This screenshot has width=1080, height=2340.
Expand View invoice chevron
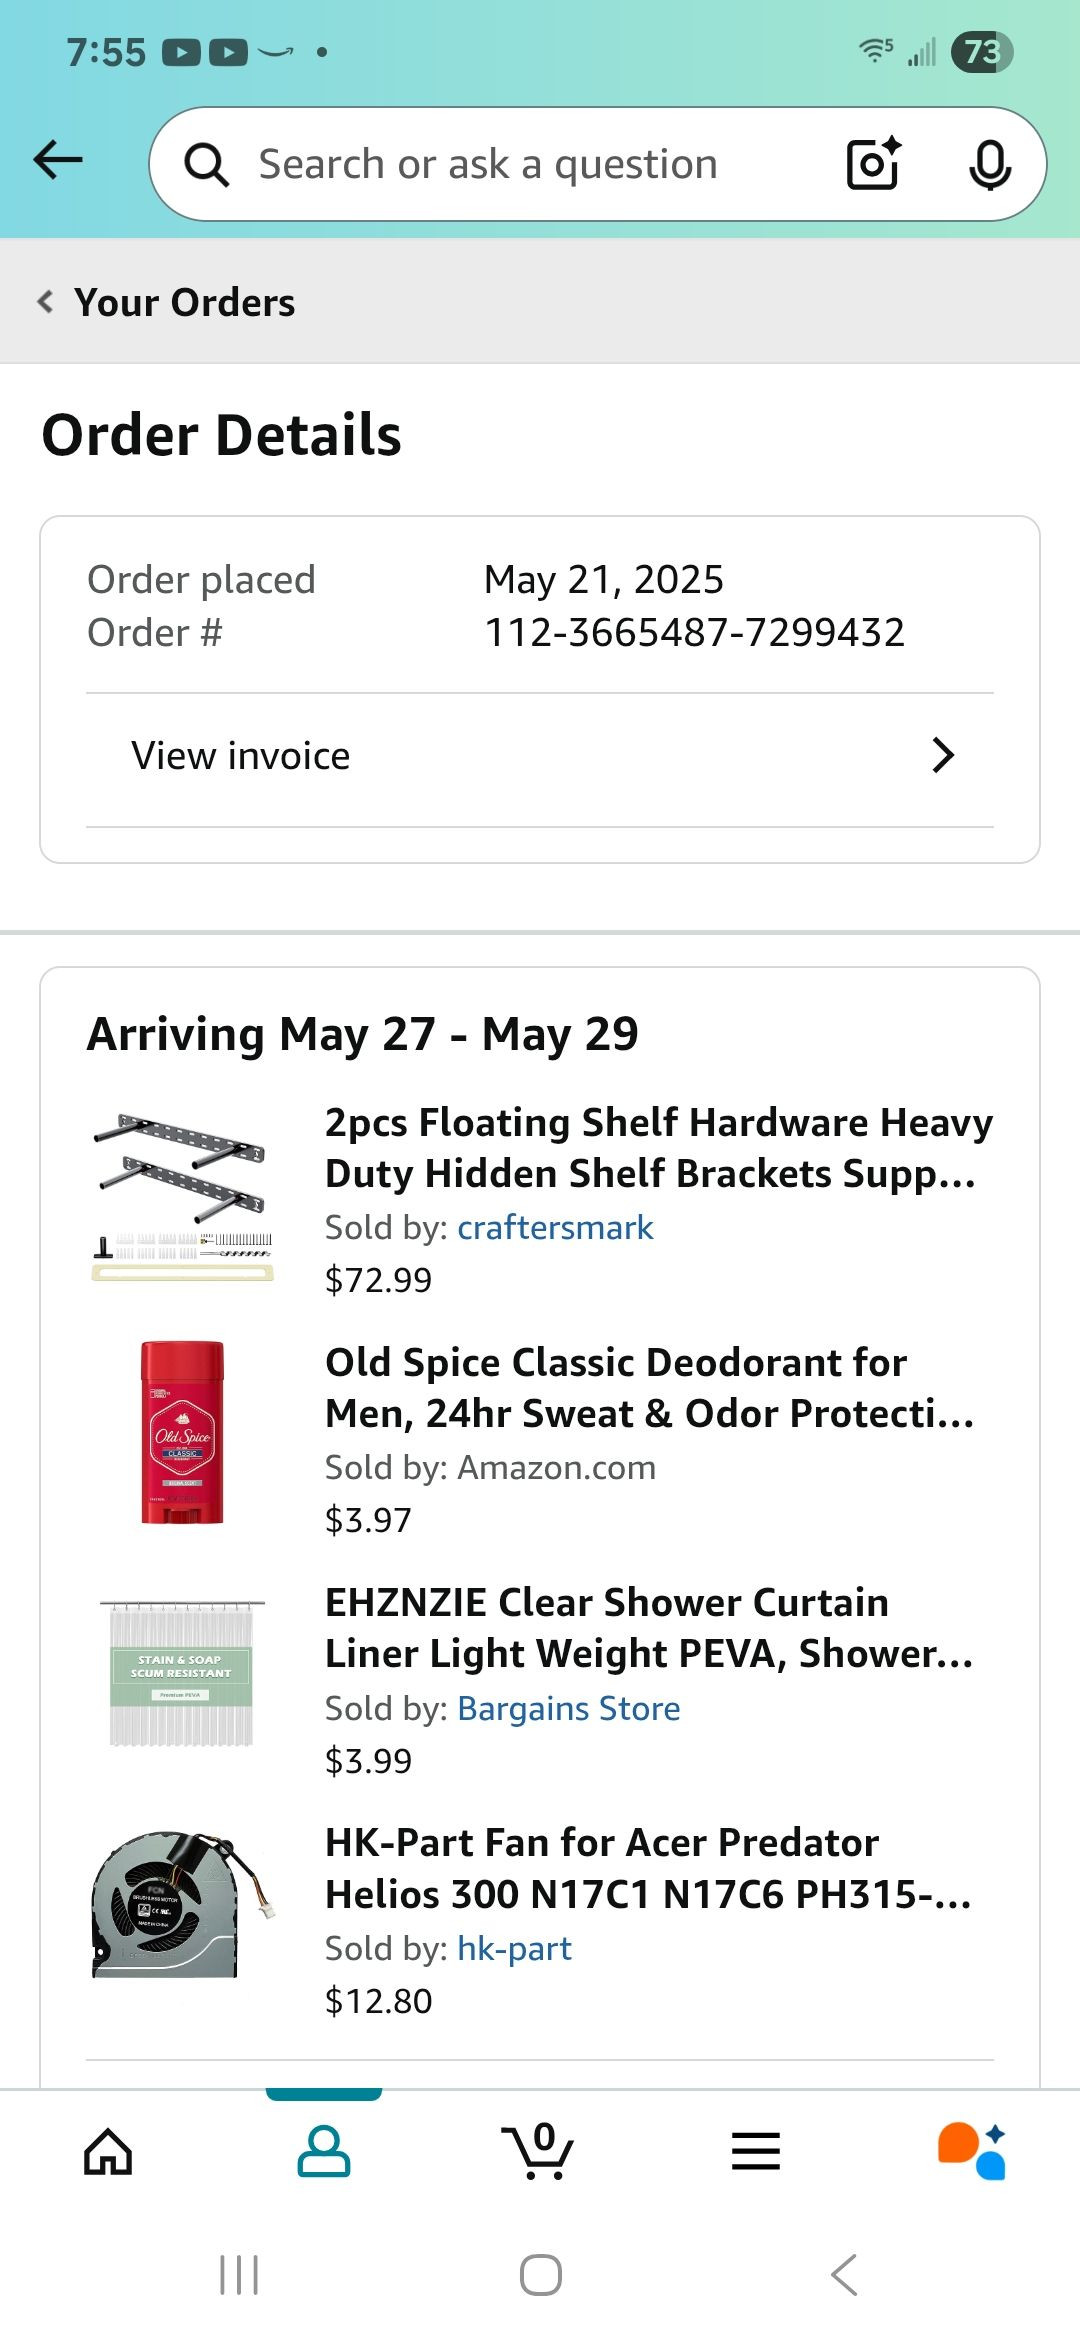coord(942,756)
